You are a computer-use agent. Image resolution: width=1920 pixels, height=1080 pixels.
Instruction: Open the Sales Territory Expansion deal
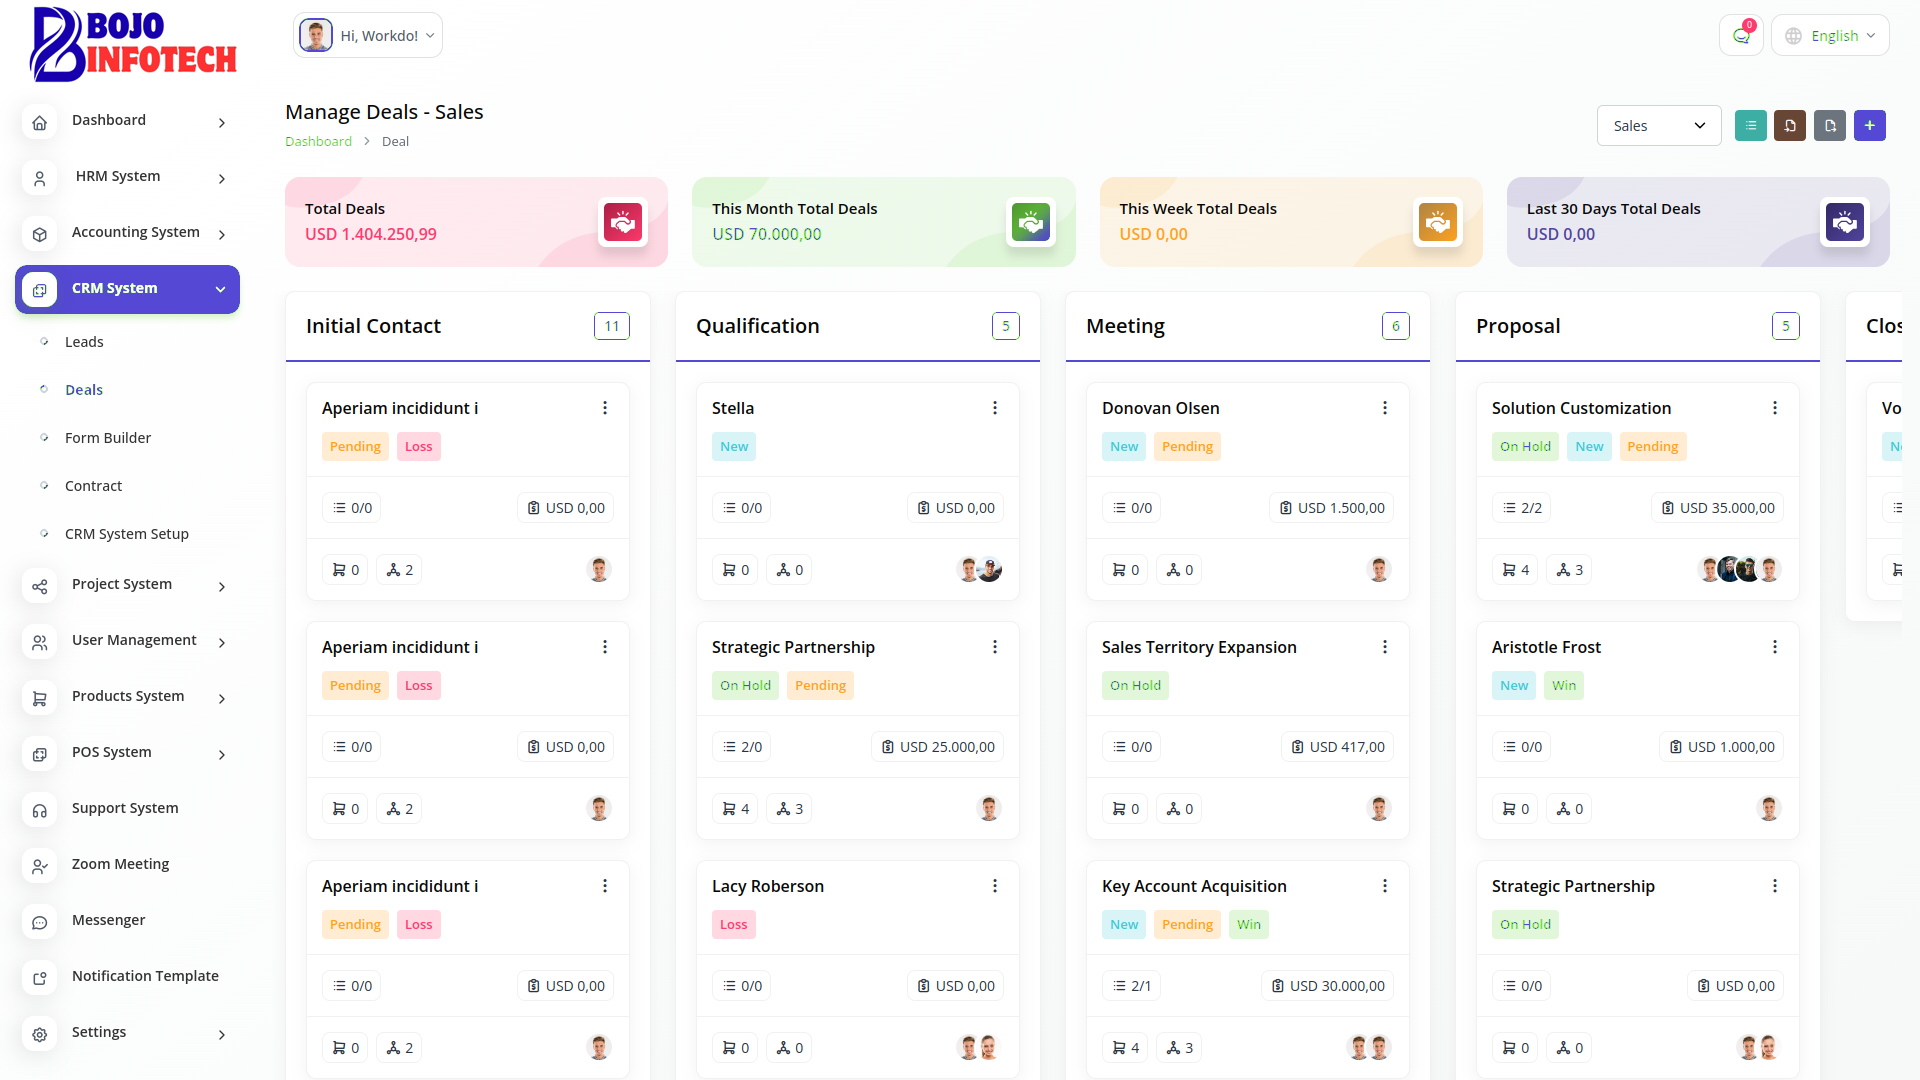[1199, 647]
